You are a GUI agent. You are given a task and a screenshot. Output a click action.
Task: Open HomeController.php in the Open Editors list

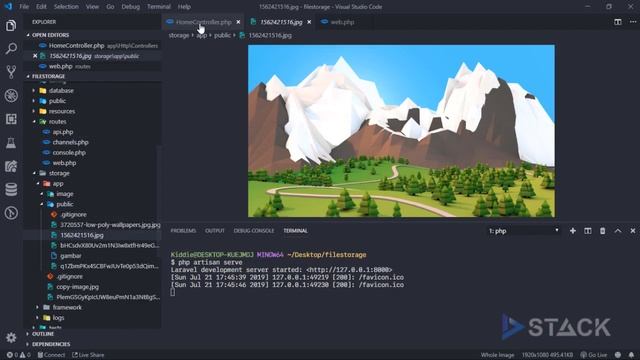click(76, 46)
